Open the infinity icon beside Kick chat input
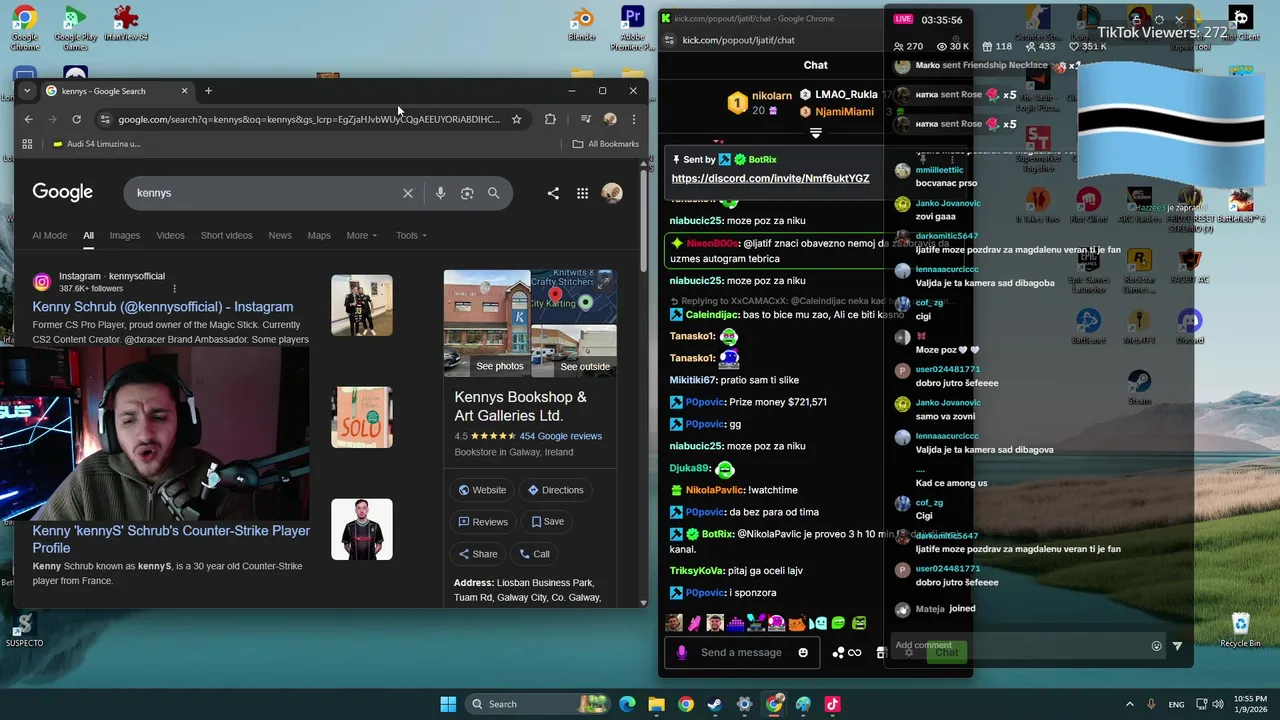Image resolution: width=1280 pixels, height=720 pixels. tap(854, 653)
